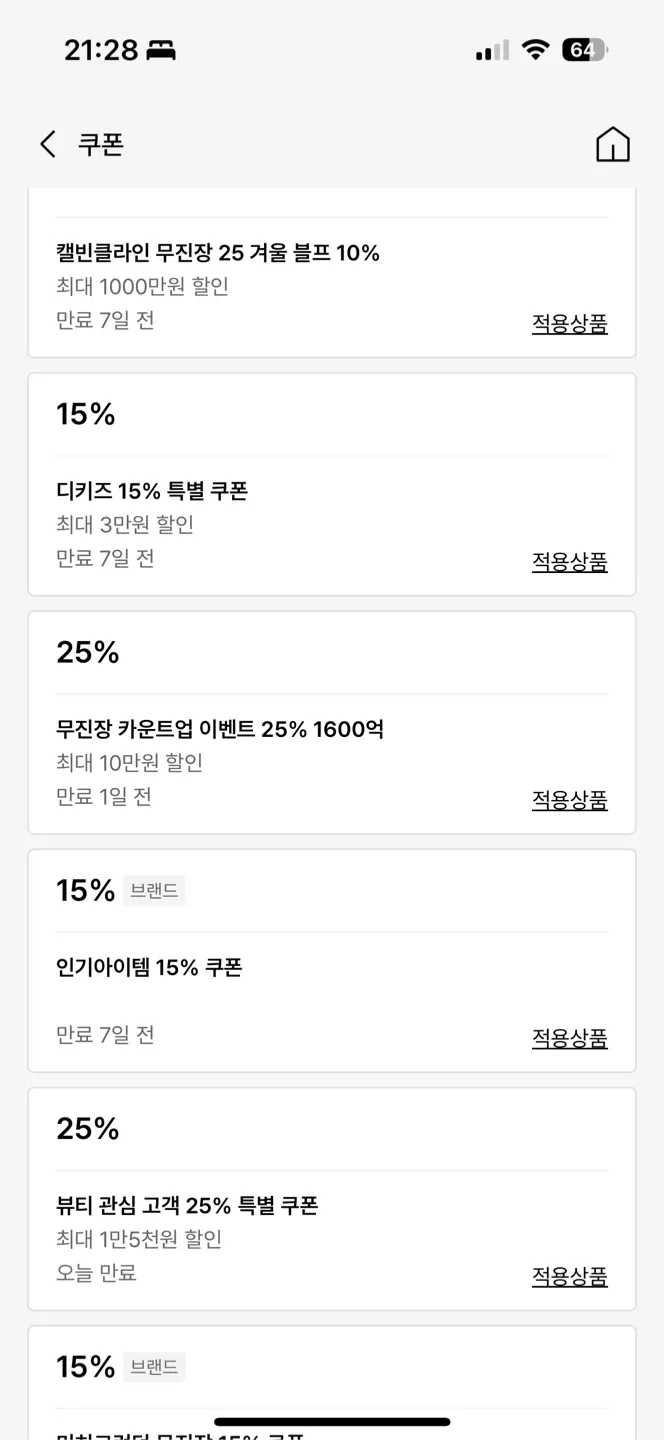Viewport: 664px width, 1440px height.
Task: Tap the 무진장 카운트업 이벤트 25% coupon title
Action: click(x=220, y=729)
